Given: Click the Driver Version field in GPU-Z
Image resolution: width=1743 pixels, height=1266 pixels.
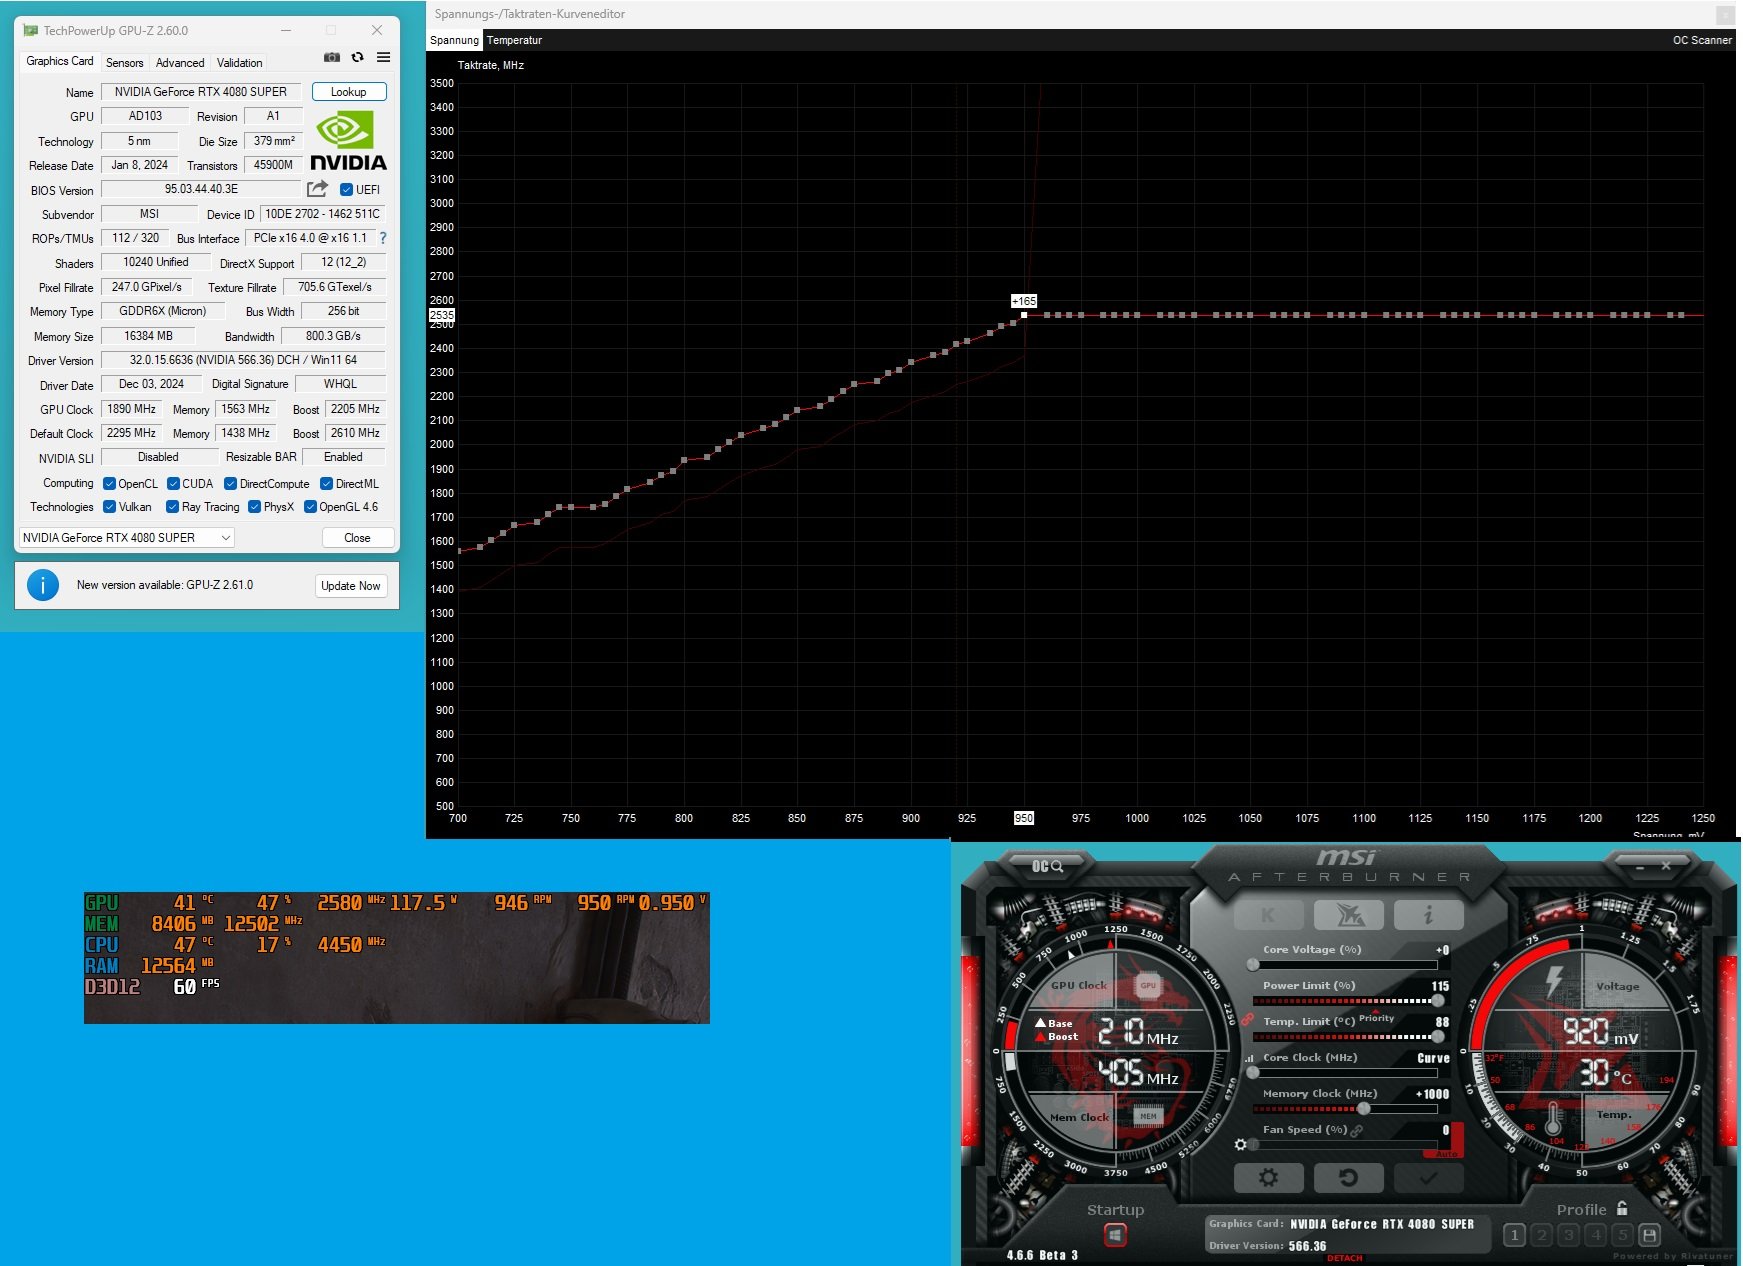Looking at the screenshot, I should pyautogui.click(x=243, y=360).
